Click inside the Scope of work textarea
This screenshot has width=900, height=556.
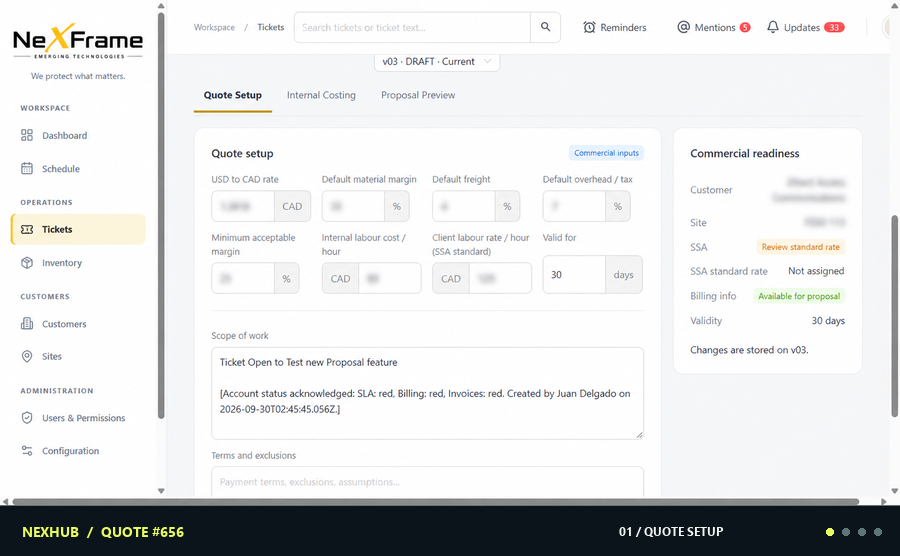tap(427, 393)
